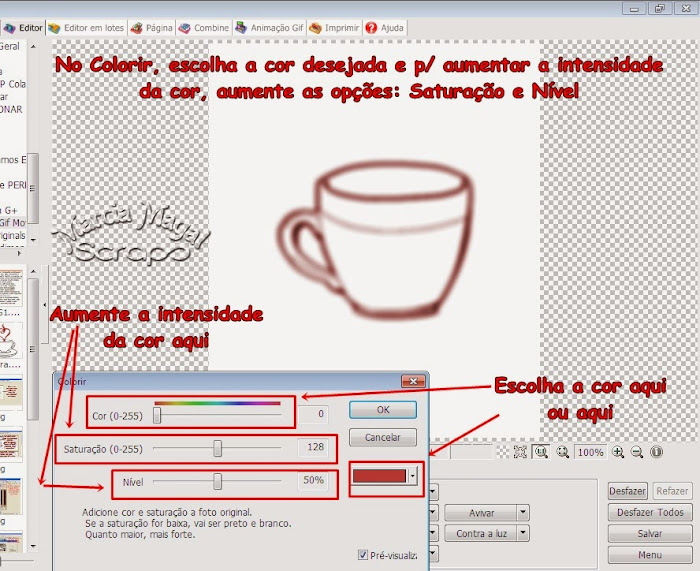Click the Nível slider handle
This screenshot has height=571, width=700.
[x=217, y=481]
